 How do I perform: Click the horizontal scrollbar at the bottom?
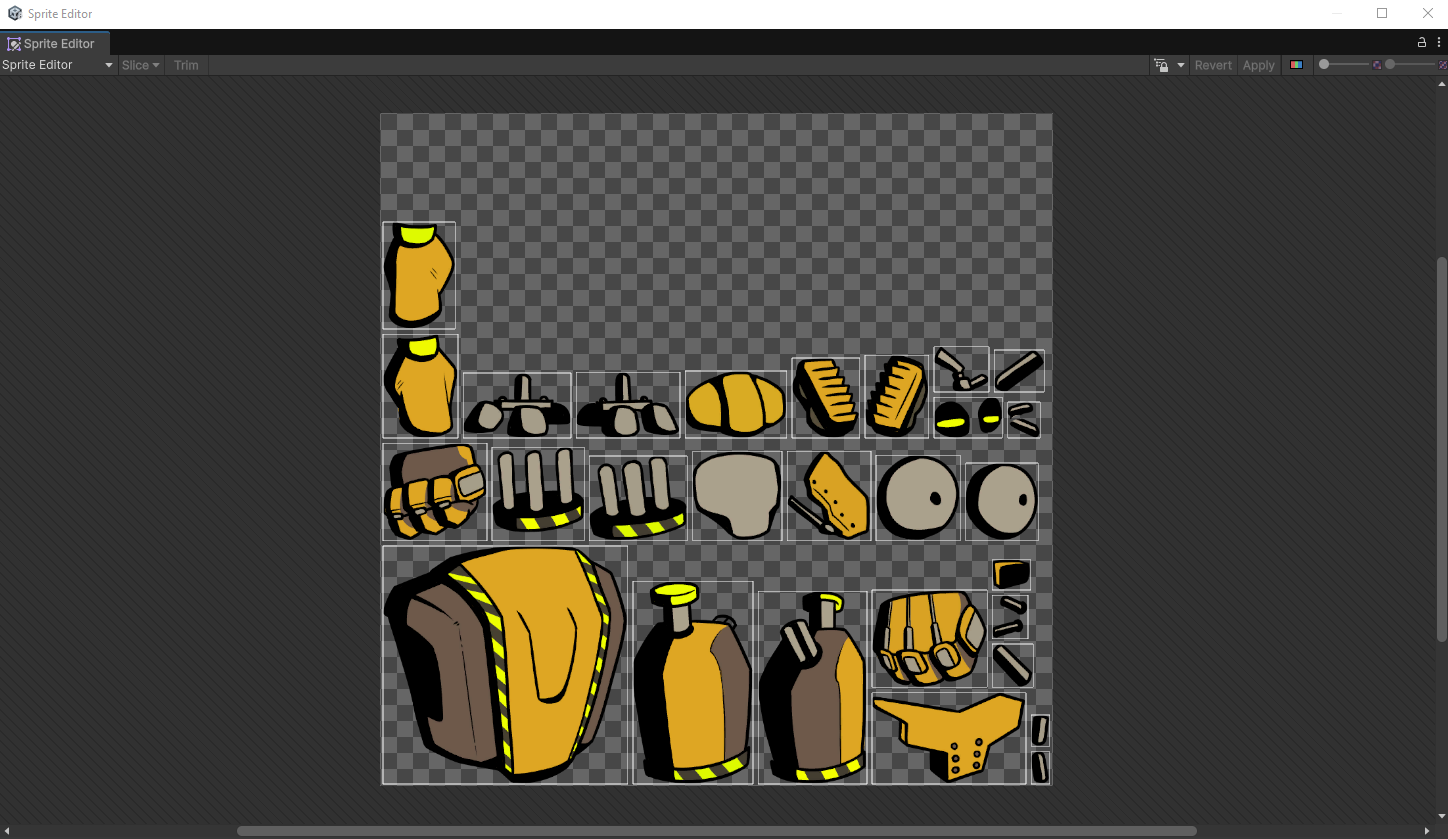[716, 831]
